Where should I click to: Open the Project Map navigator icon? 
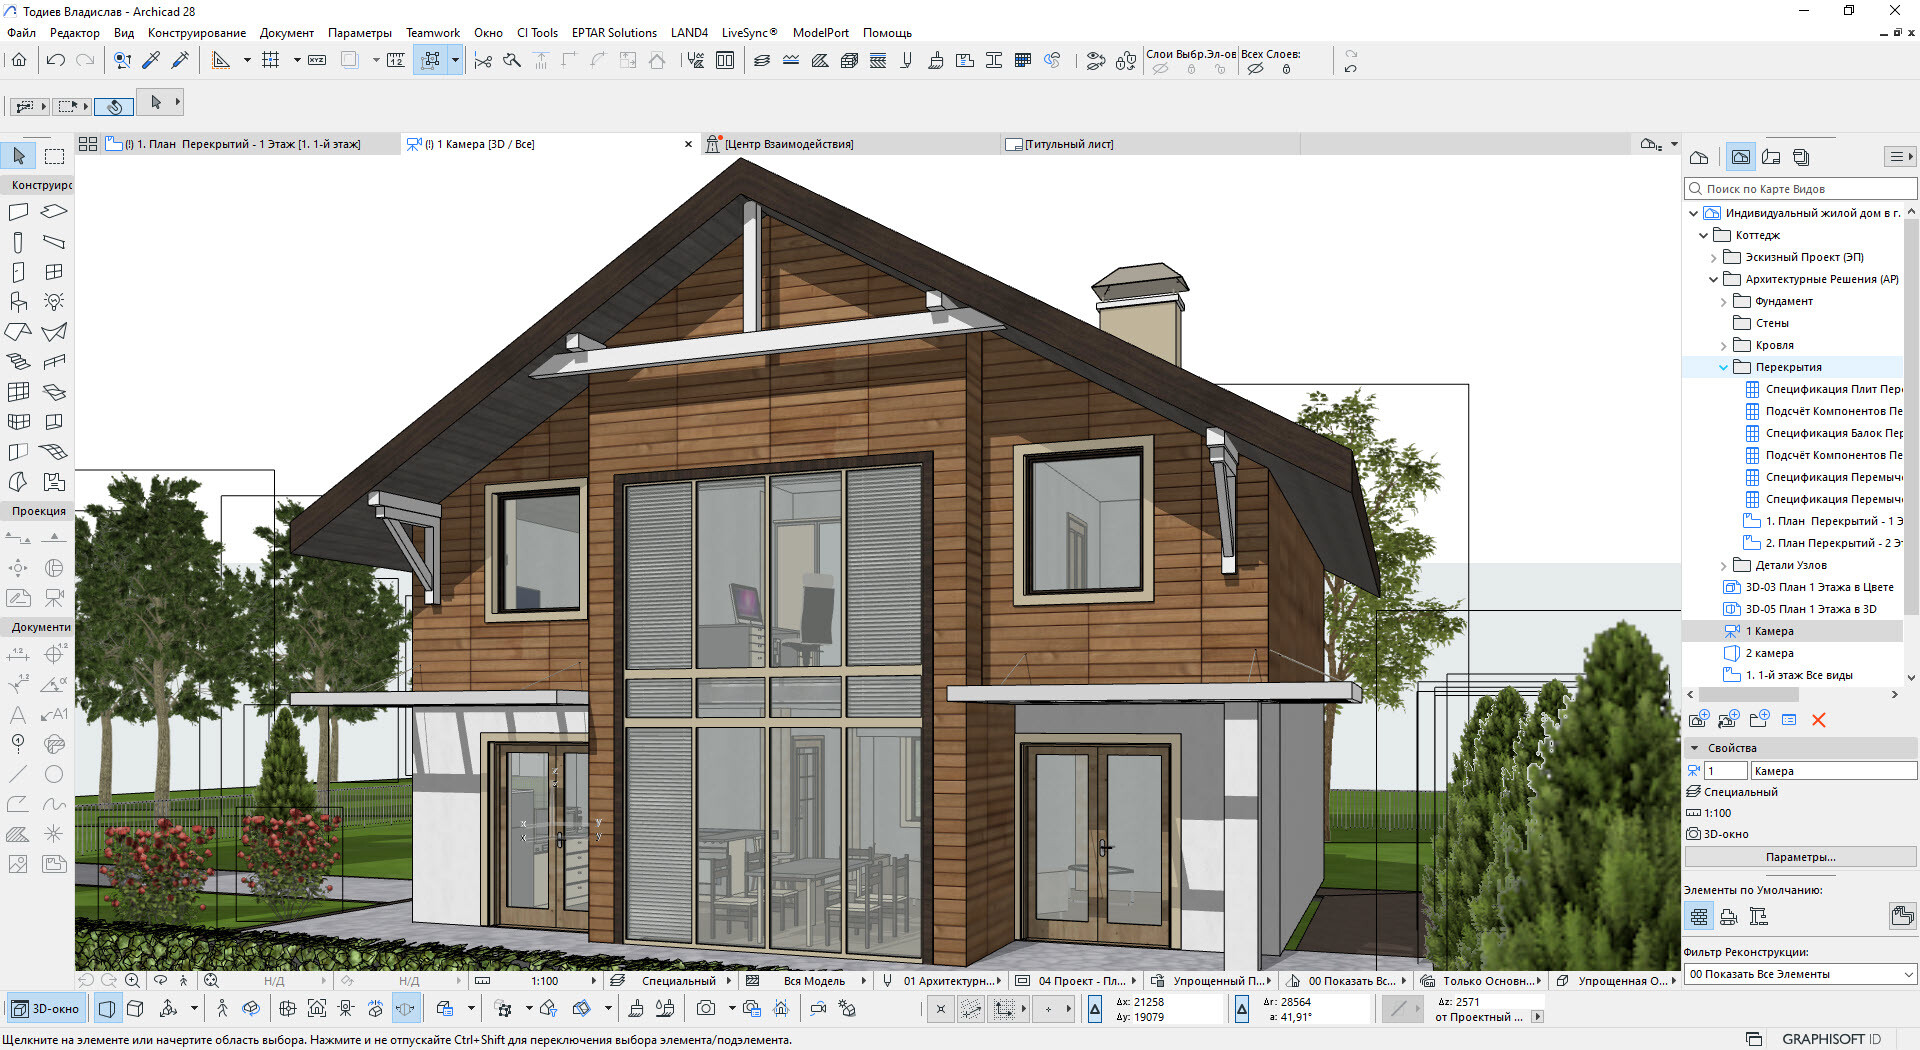coord(1699,157)
